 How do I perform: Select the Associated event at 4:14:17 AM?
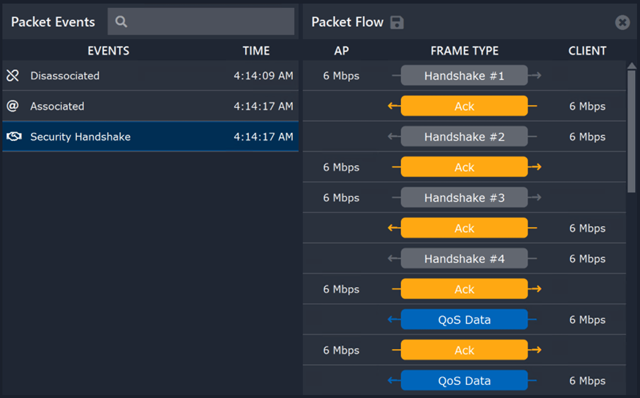[150, 106]
